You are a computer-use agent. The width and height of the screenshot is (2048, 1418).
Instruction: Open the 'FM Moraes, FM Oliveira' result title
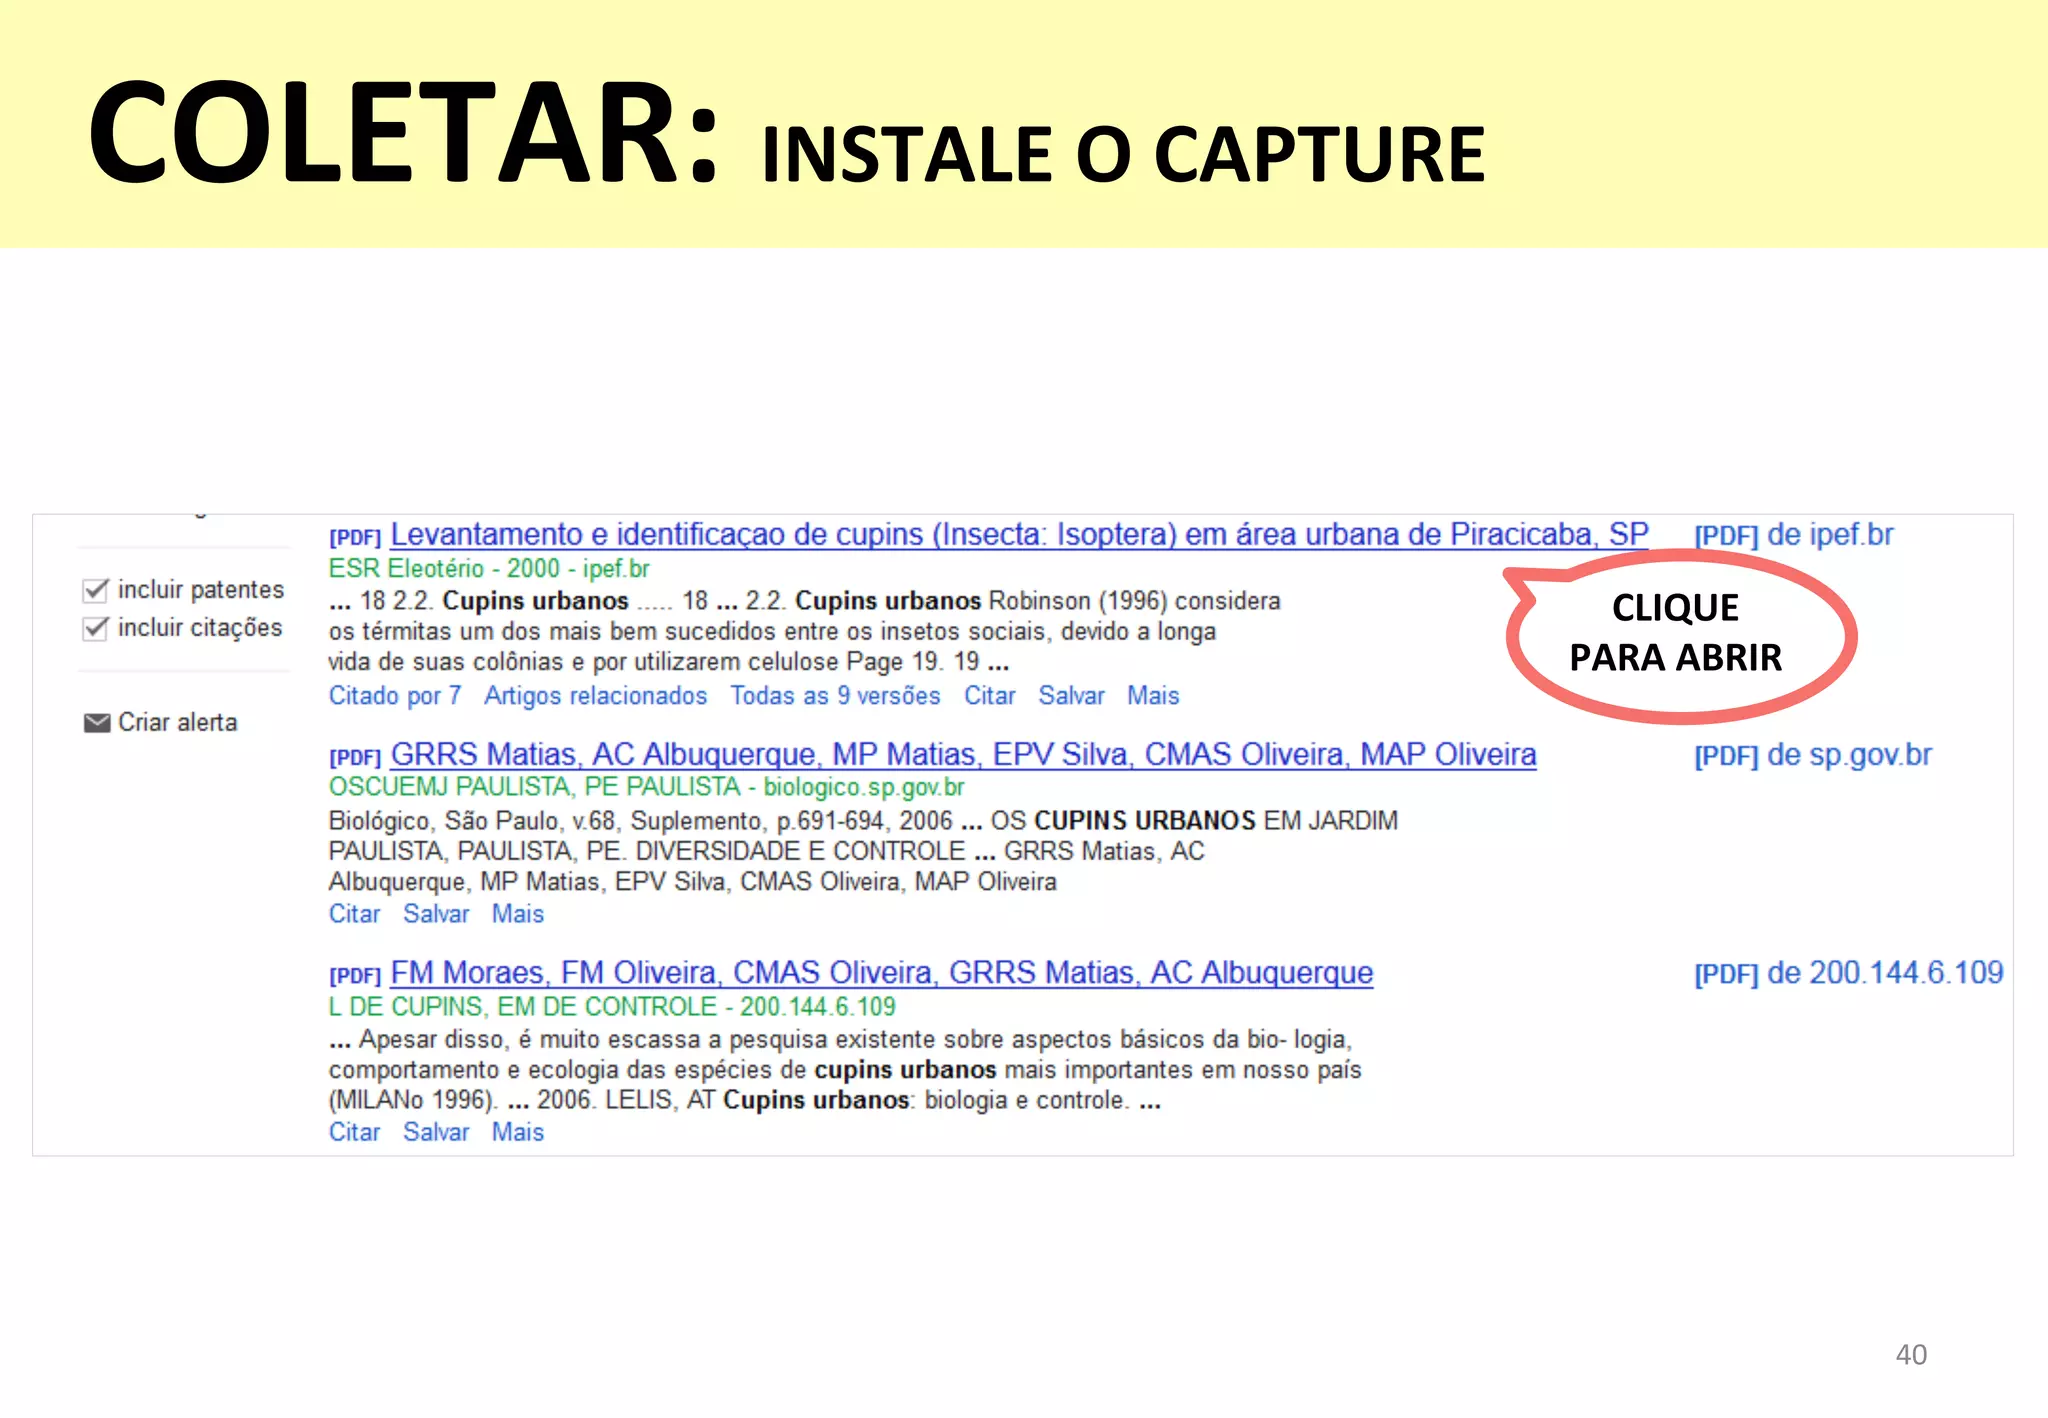pos(882,973)
